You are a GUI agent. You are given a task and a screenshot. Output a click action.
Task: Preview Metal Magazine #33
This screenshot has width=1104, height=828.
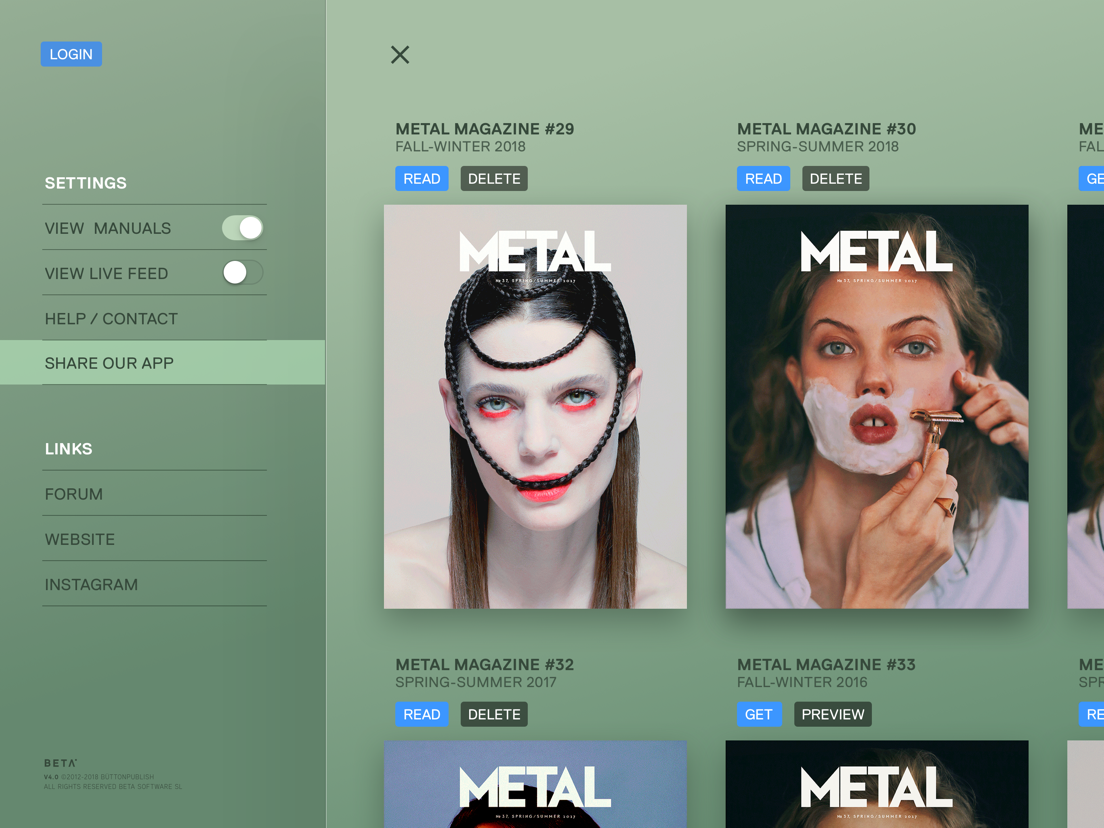[x=833, y=714]
